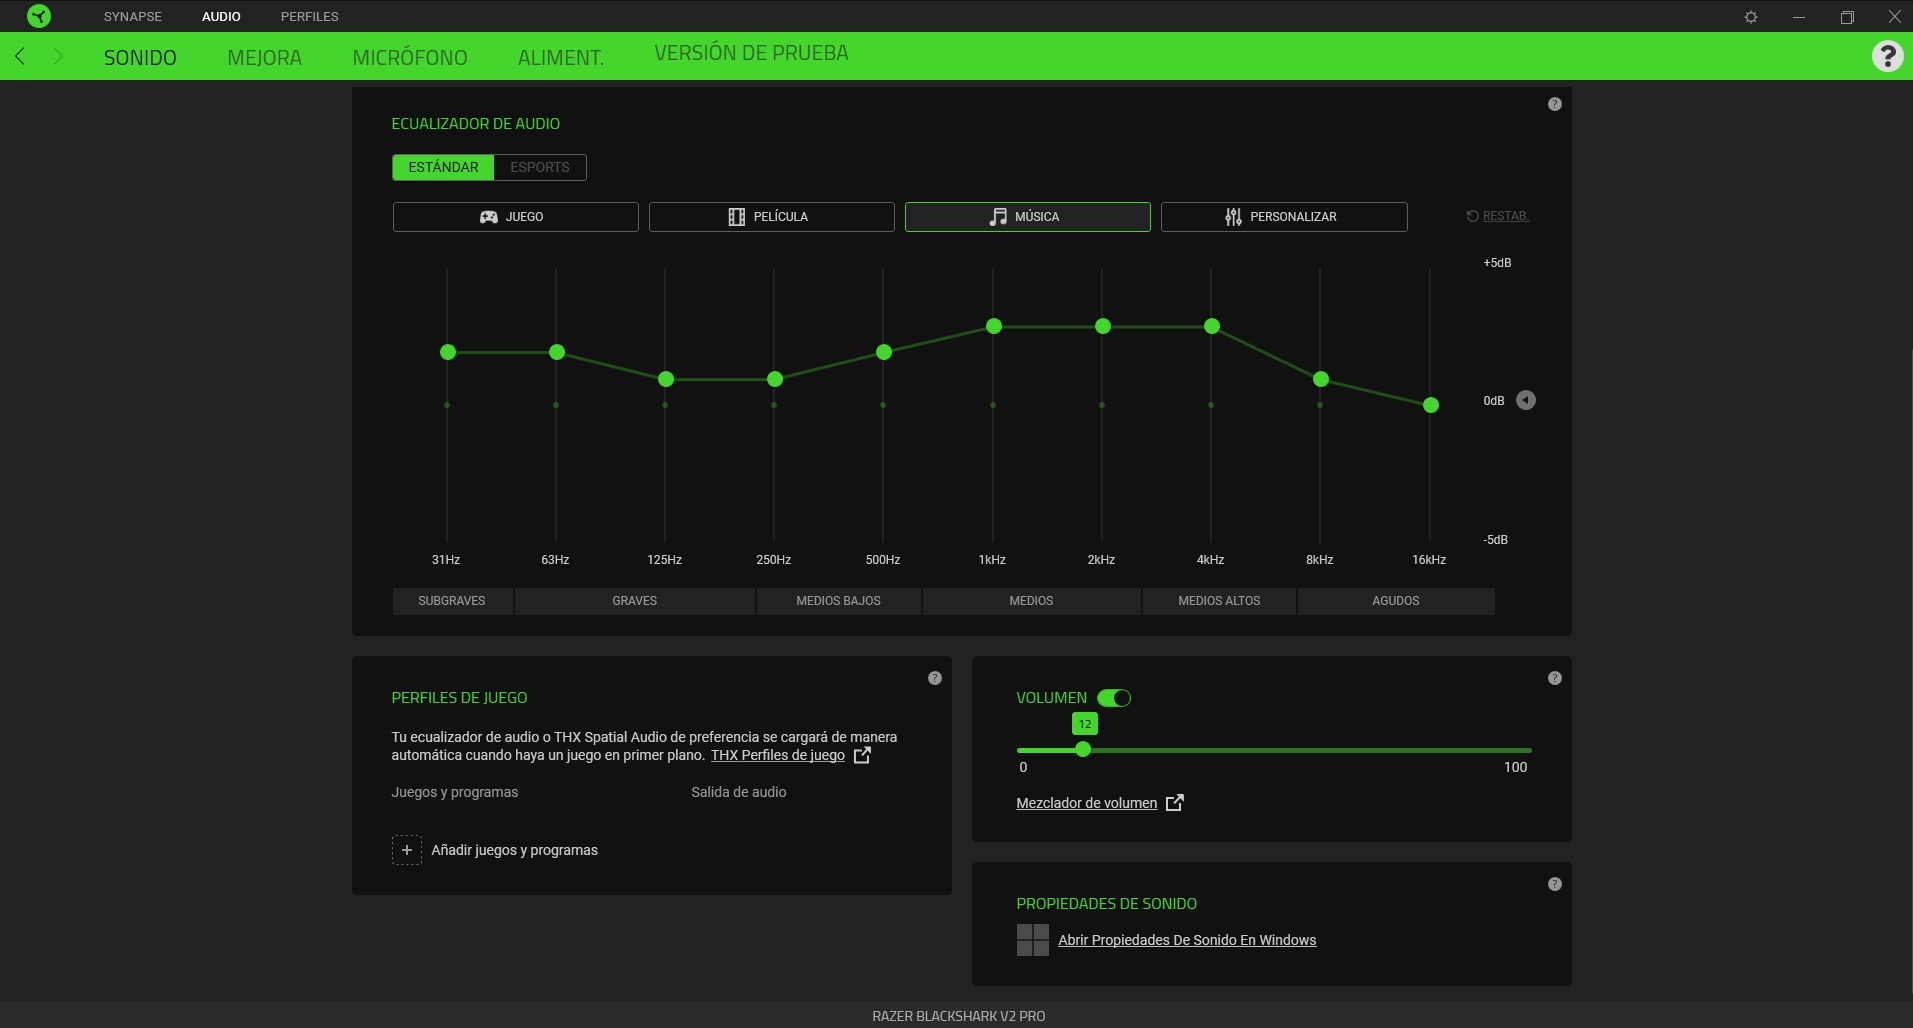Choose the Juego equalizer preset
Image resolution: width=1913 pixels, height=1028 pixels.
point(515,217)
